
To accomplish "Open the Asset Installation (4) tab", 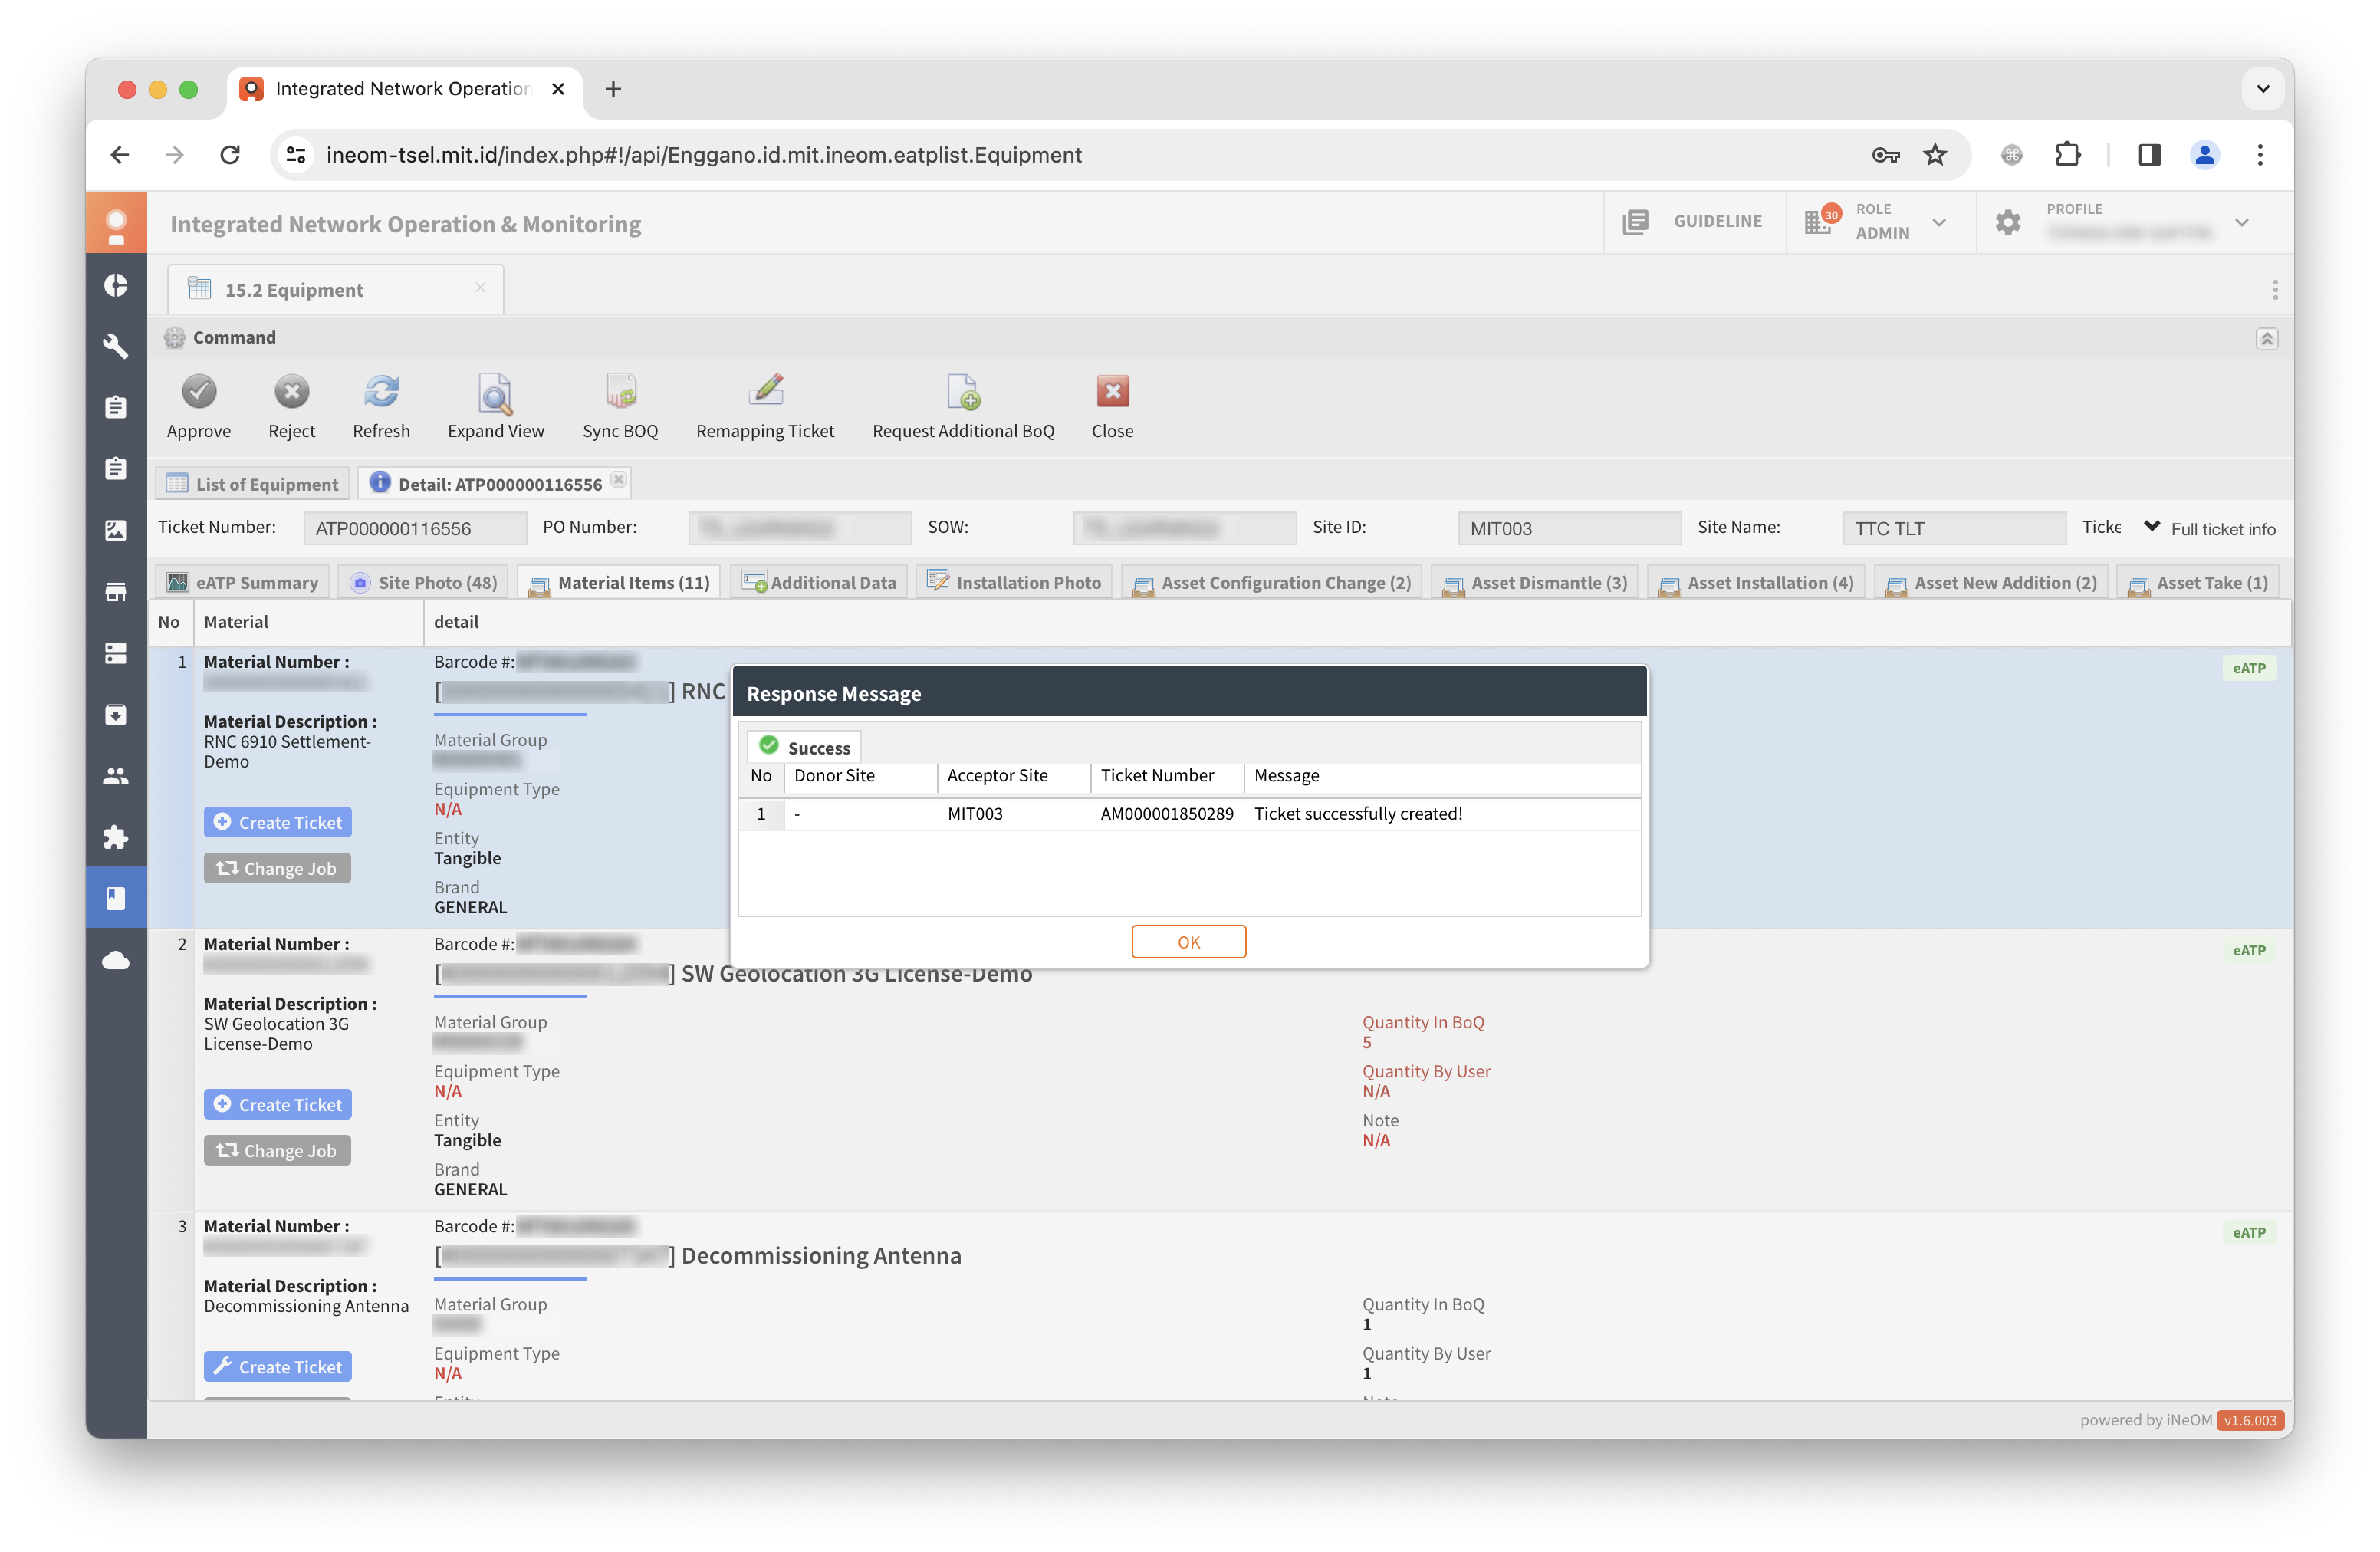I will click(1756, 582).
